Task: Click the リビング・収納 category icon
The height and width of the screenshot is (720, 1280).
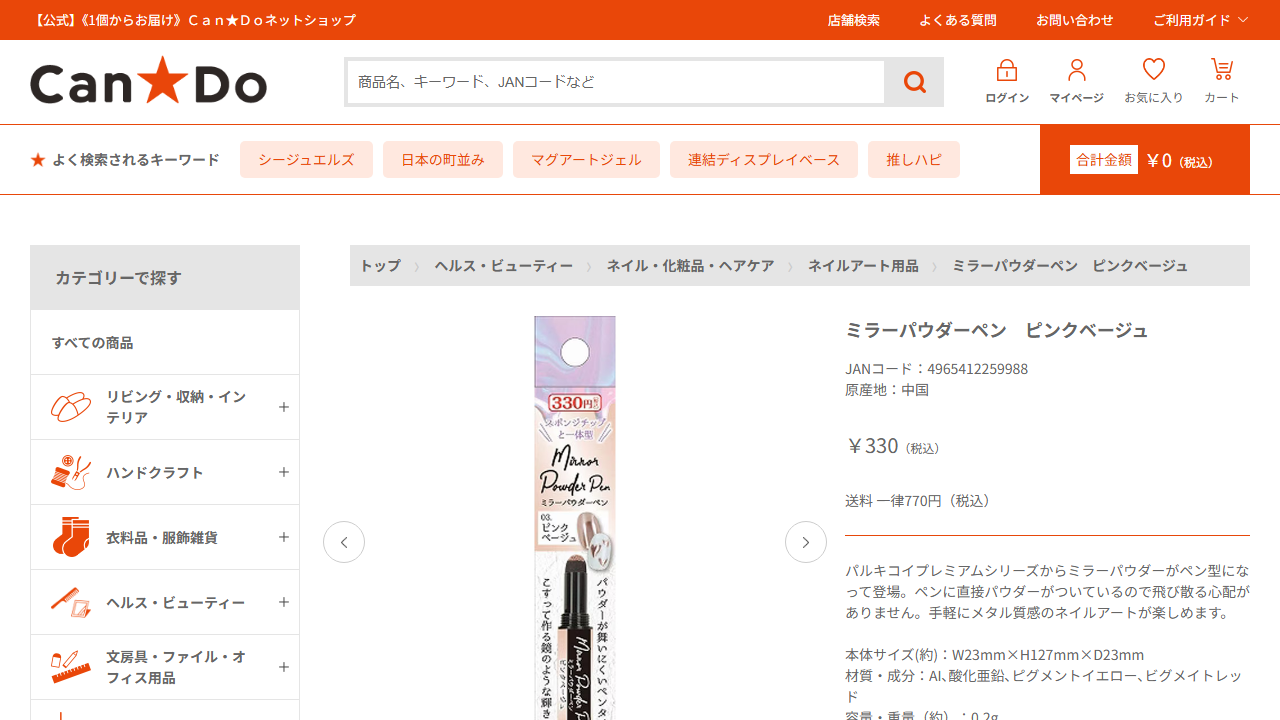Action: [x=71, y=407]
